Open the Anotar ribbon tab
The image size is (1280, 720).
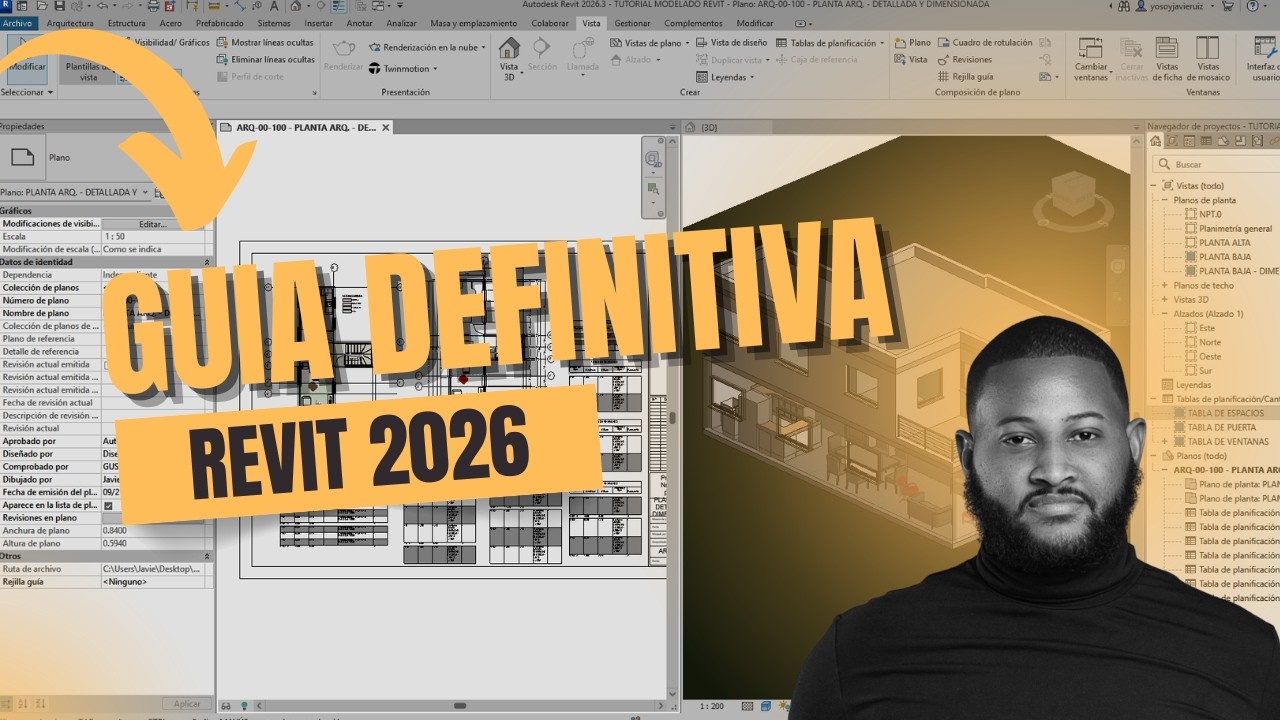click(x=360, y=23)
